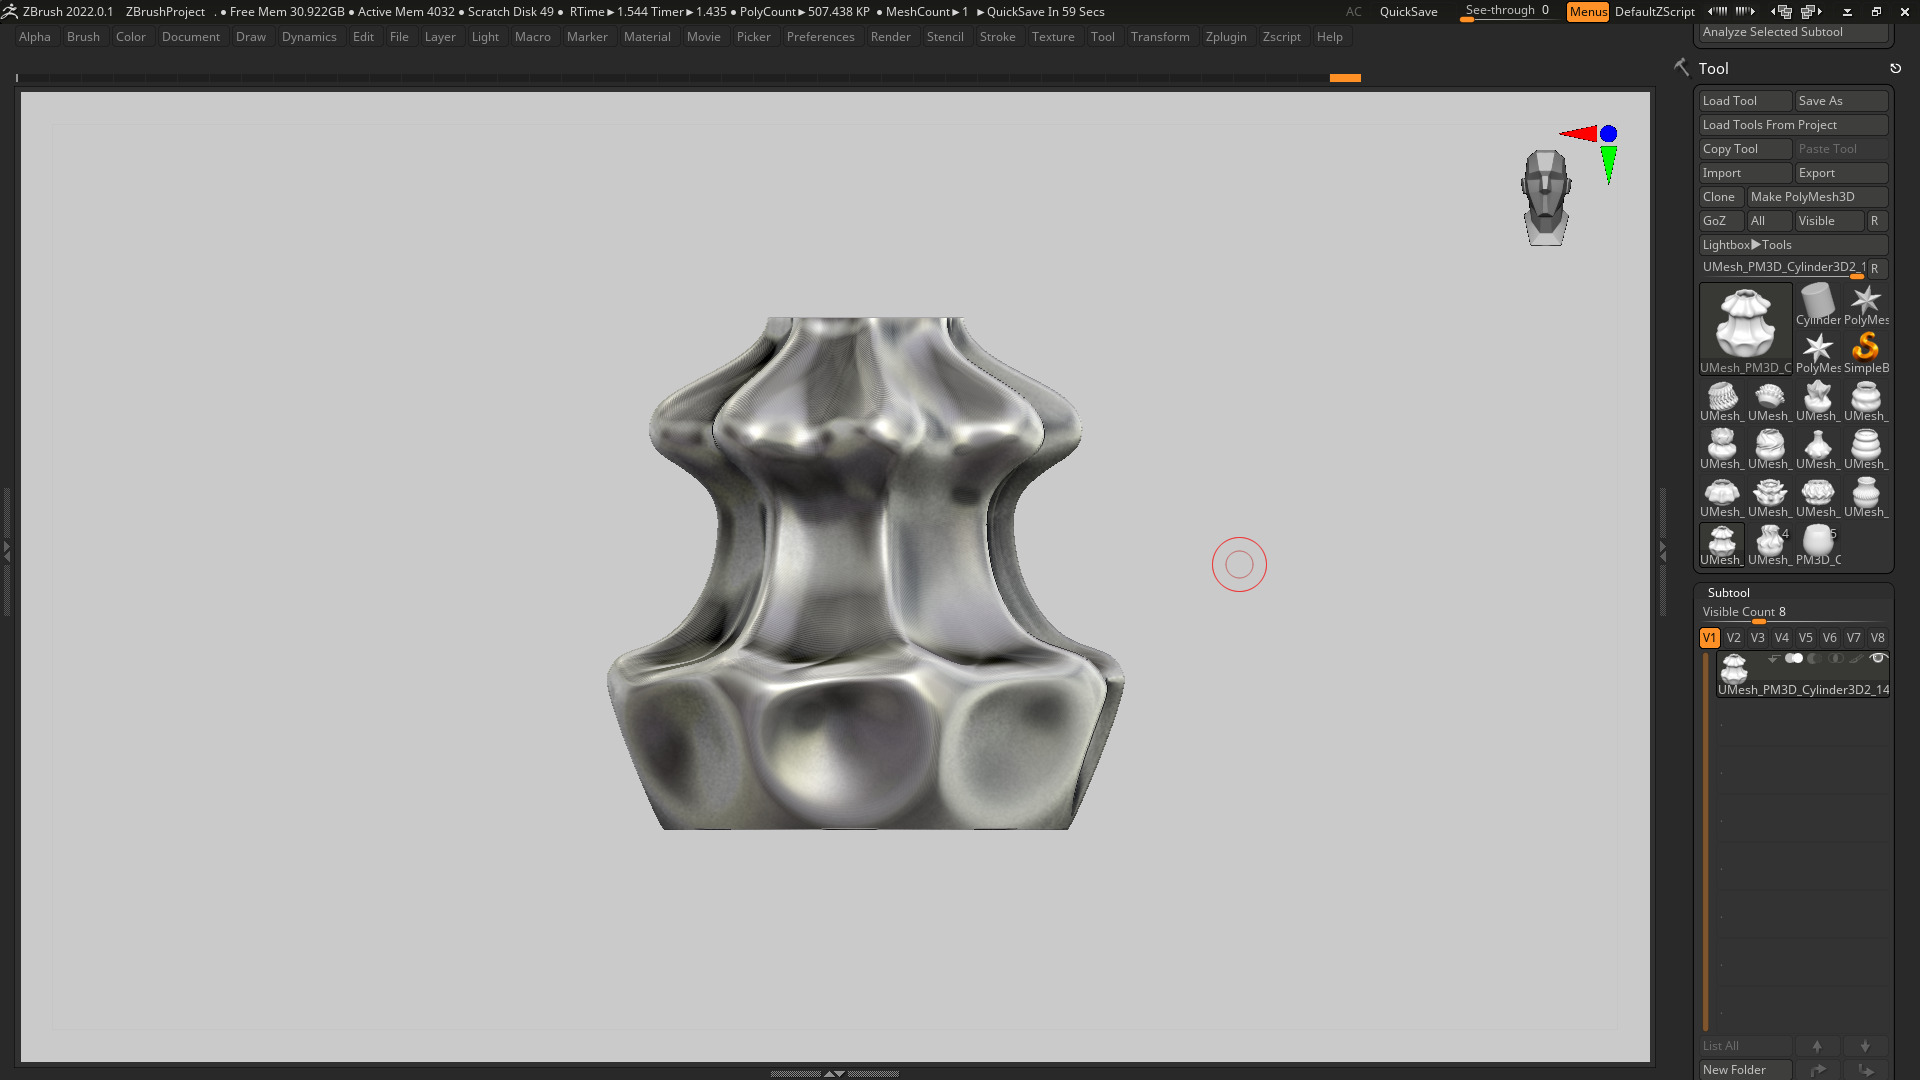Click the QuickSave button
Viewport: 1920px width, 1080px height.
(x=1408, y=12)
